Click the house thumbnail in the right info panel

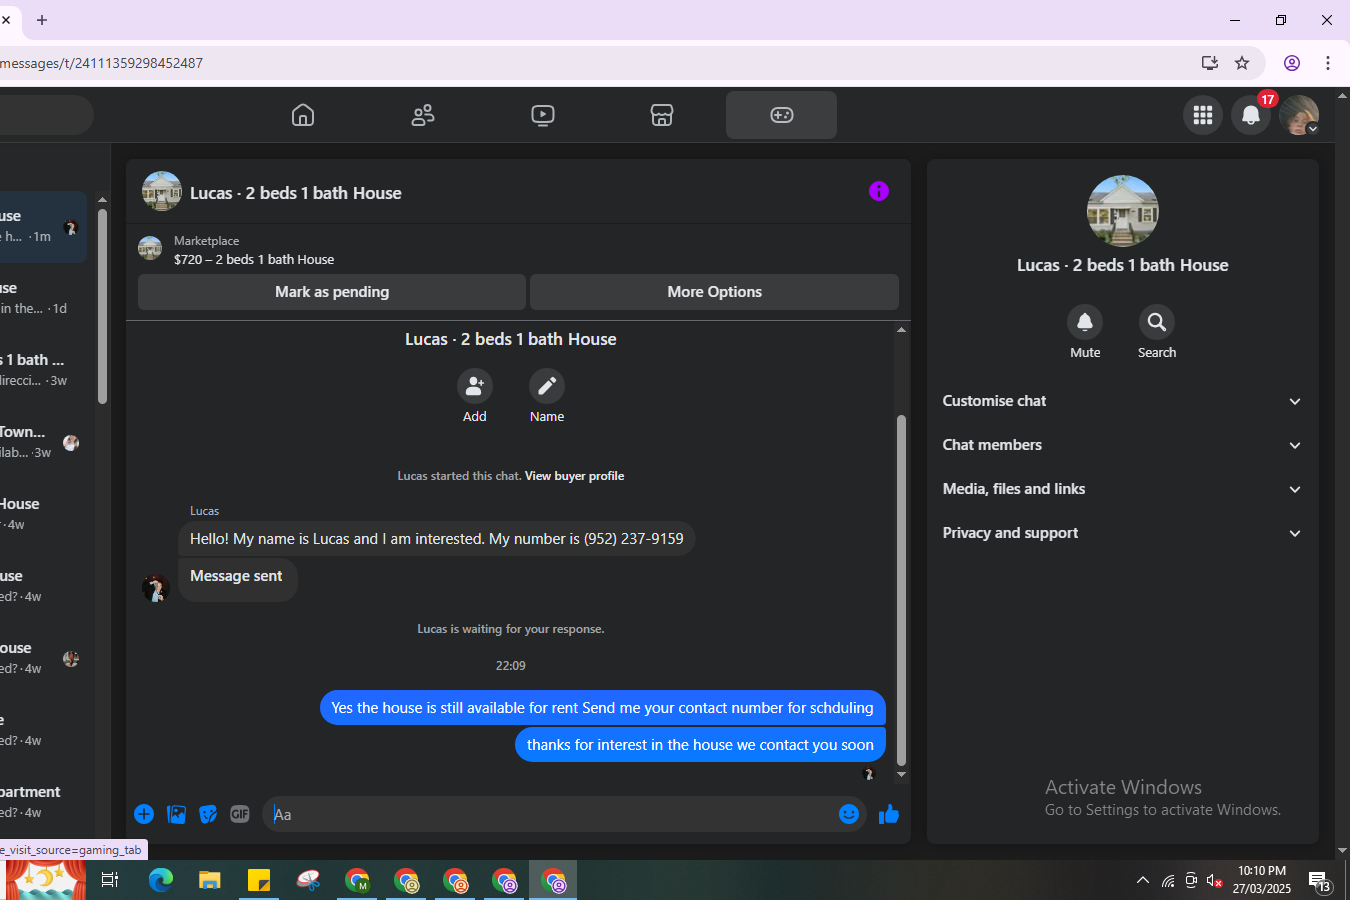[1123, 211]
